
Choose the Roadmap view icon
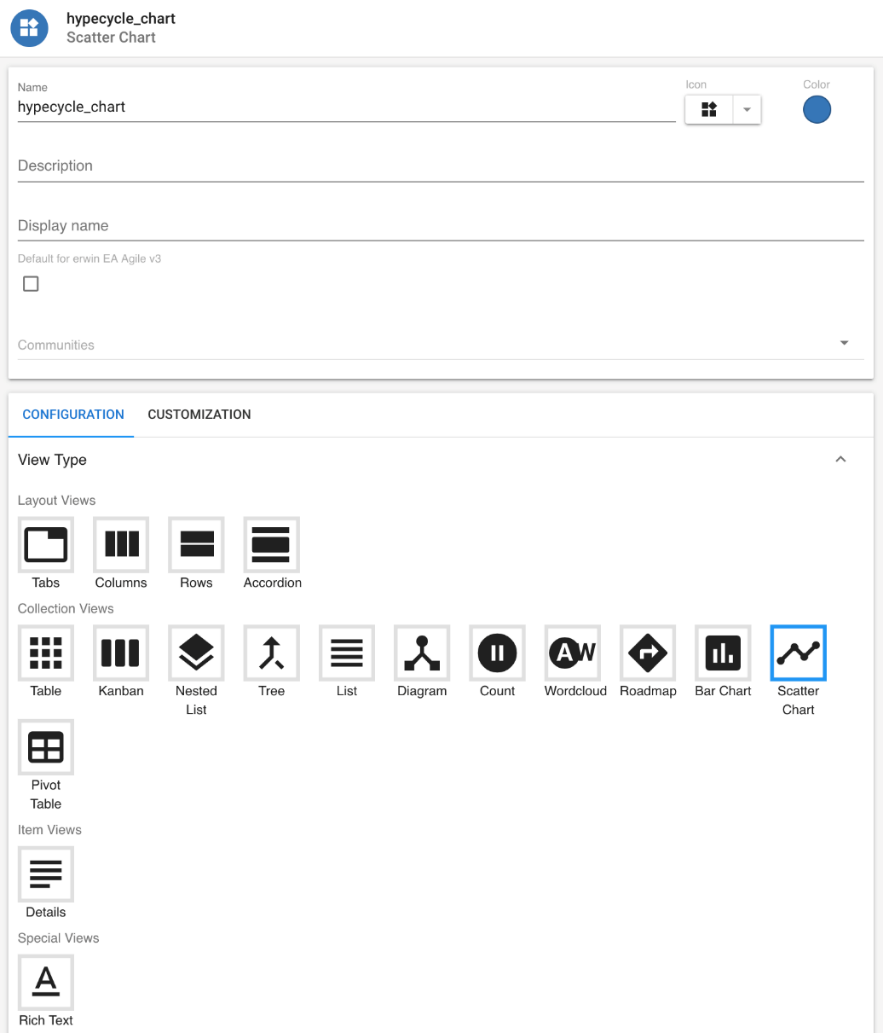pyautogui.click(x=646, y=652)
